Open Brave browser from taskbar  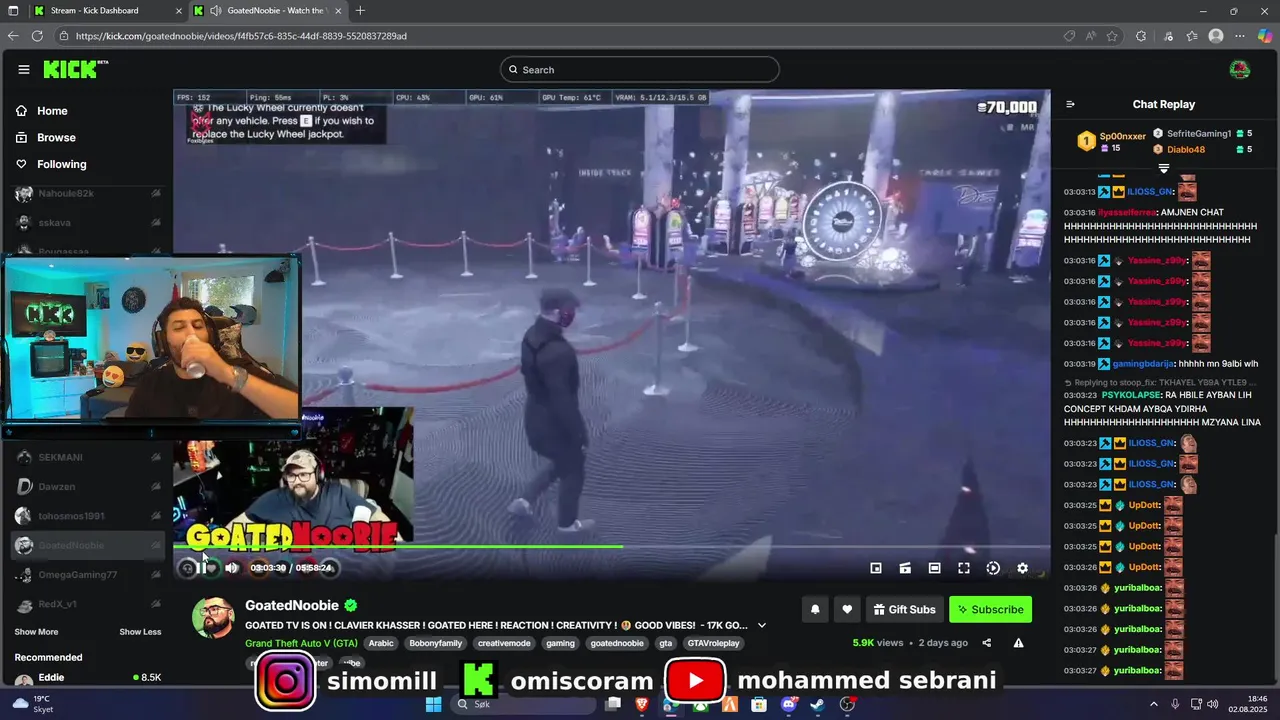coord(642,704)
